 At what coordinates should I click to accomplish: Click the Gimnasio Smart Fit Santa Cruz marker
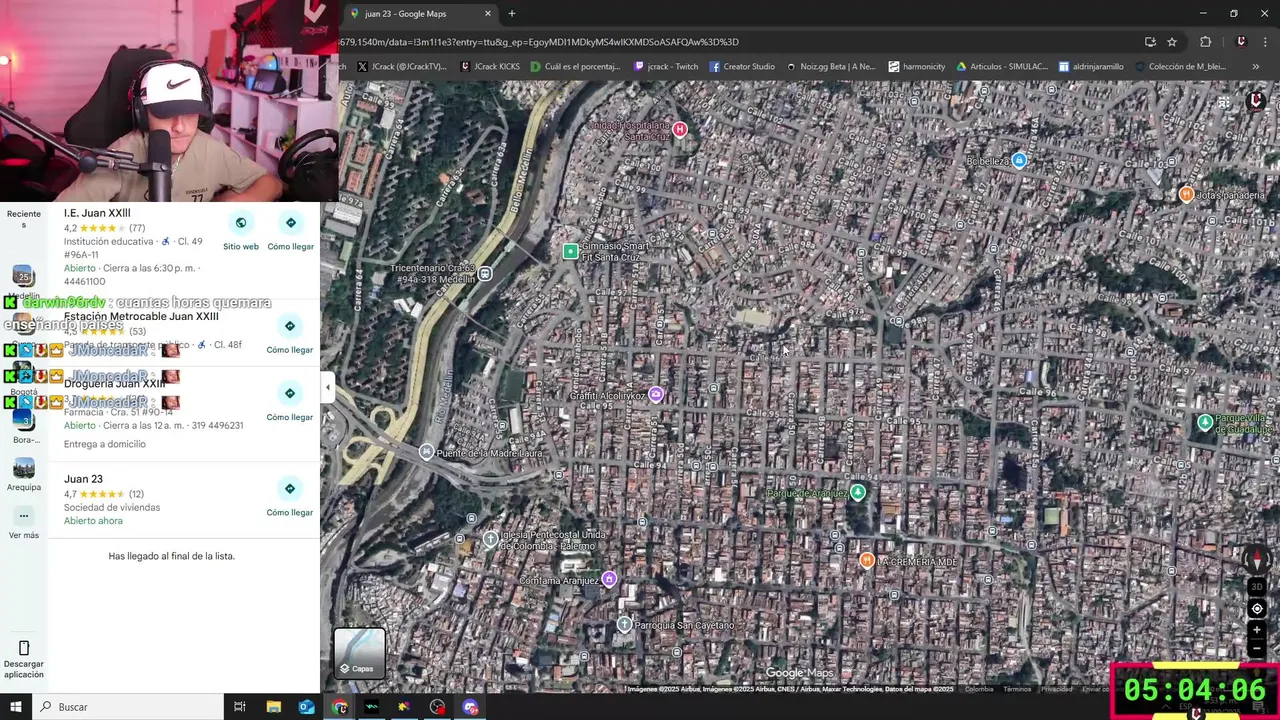(x=570, y=251)
